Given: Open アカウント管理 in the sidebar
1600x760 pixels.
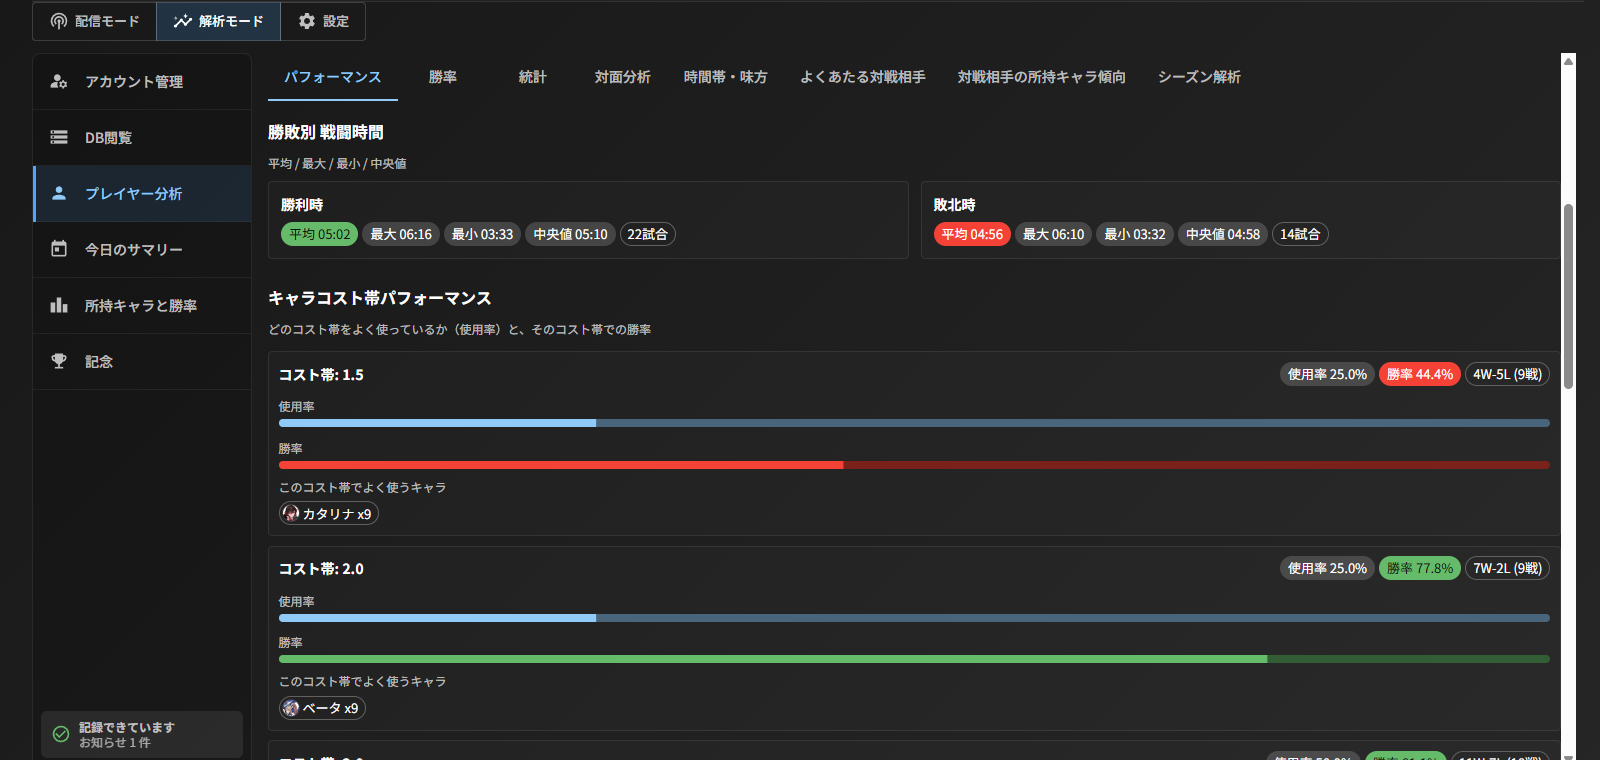Looking at the screenshot, I should [x=142, y=81].
